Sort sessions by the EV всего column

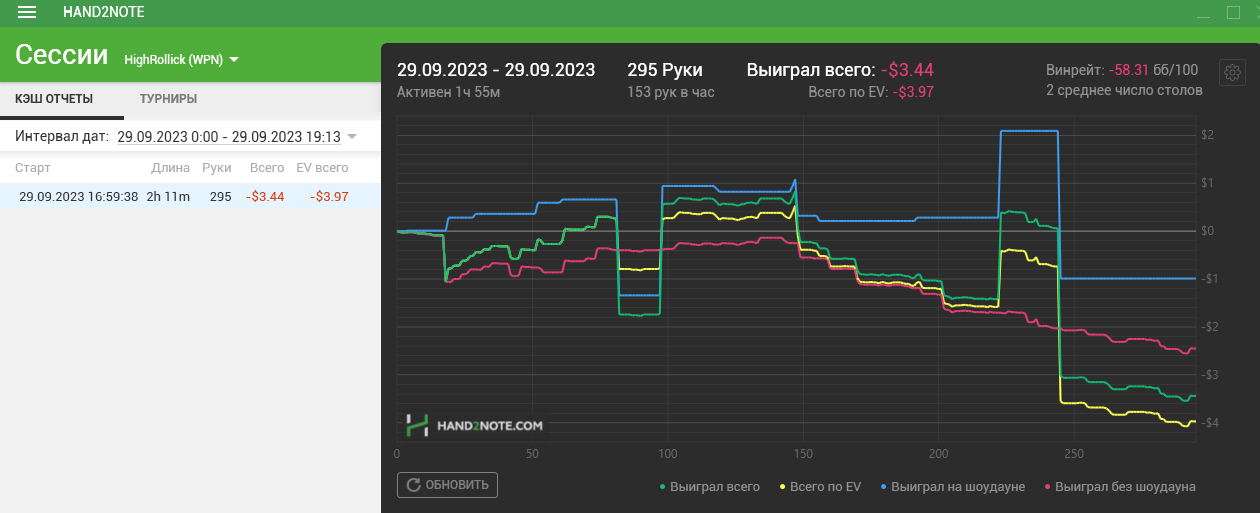click(x=322, y=168)
